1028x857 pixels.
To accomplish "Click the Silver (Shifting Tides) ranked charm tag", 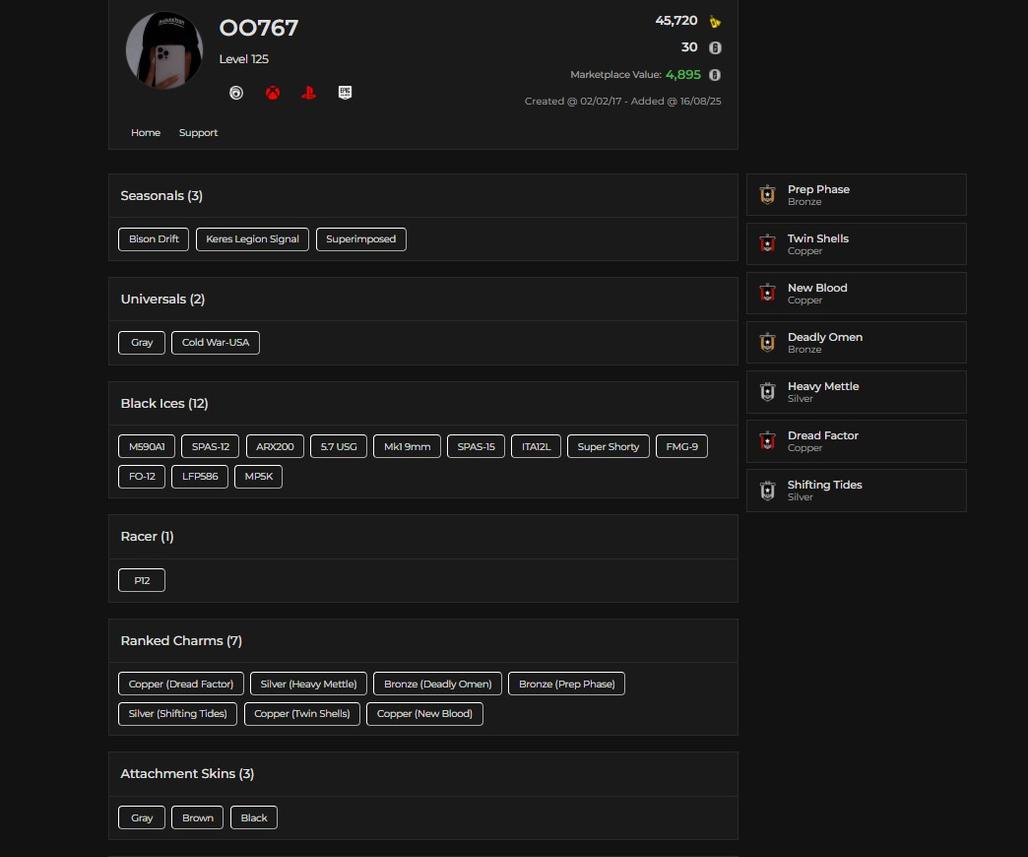I will [x=178, y=714].
